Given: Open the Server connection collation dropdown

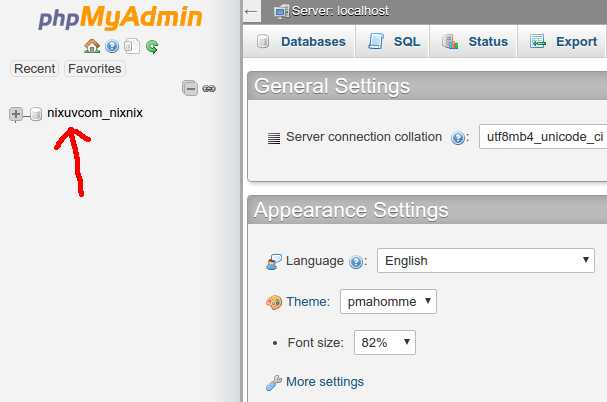Looking at the screenshot, I should (x=543, y=136).
